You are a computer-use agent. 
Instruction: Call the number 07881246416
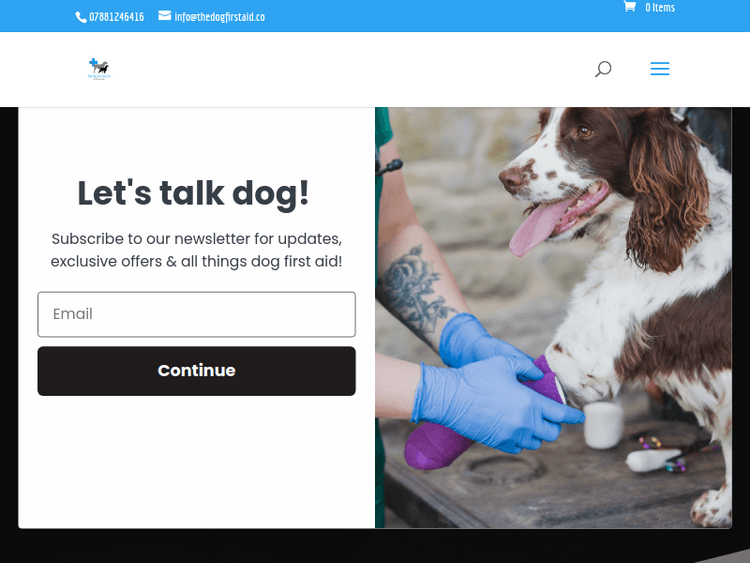pyautogui.click(x=116, y=17)
